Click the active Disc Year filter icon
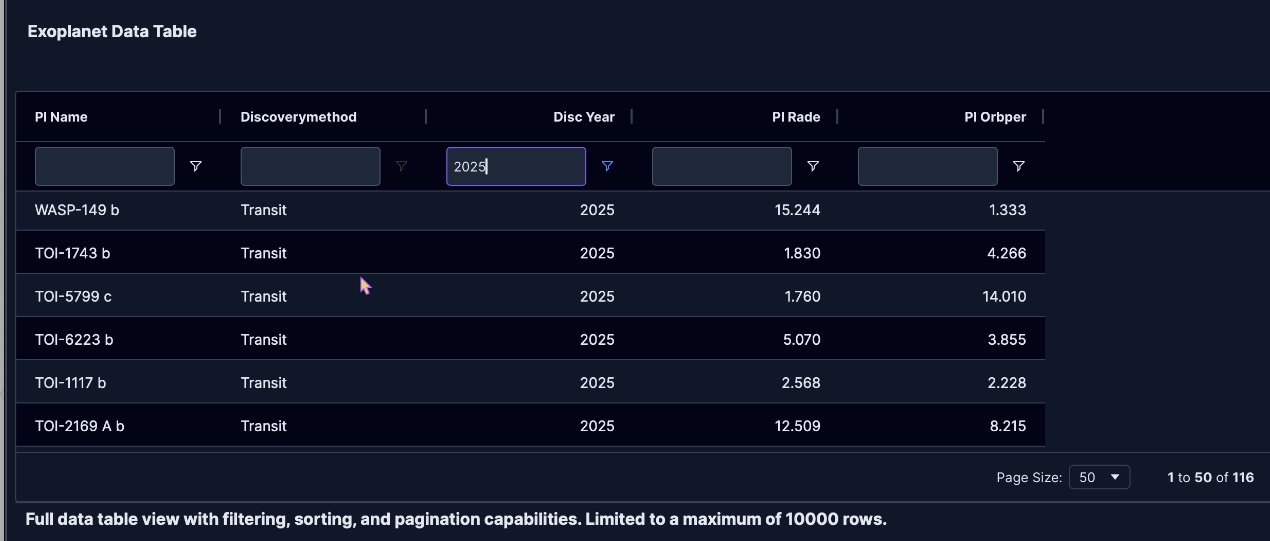The height and width of the screenshot is (541, 1270). pyautogui.click(x=607, y=167)
